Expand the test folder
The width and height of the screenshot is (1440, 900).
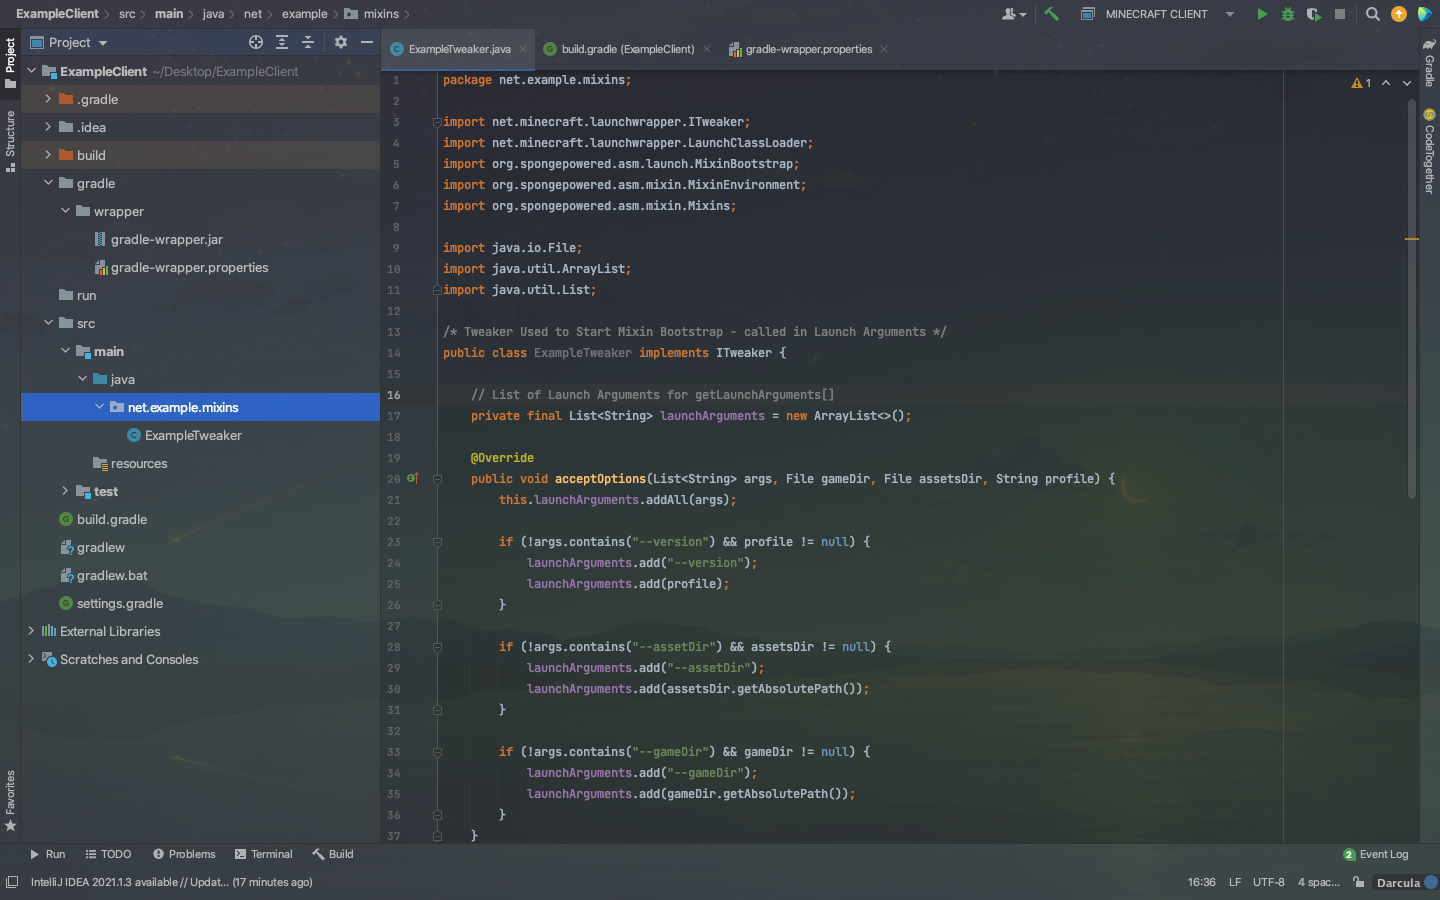point(65,491)
